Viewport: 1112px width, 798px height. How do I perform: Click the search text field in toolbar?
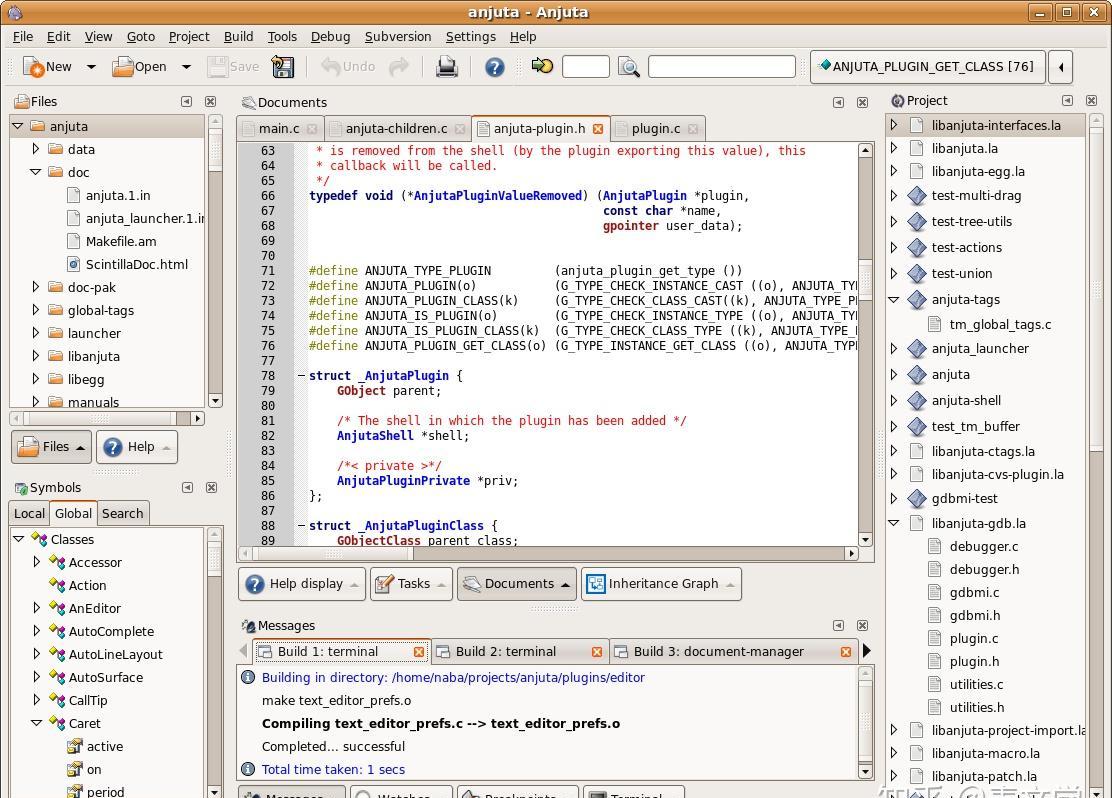[722, 67]
